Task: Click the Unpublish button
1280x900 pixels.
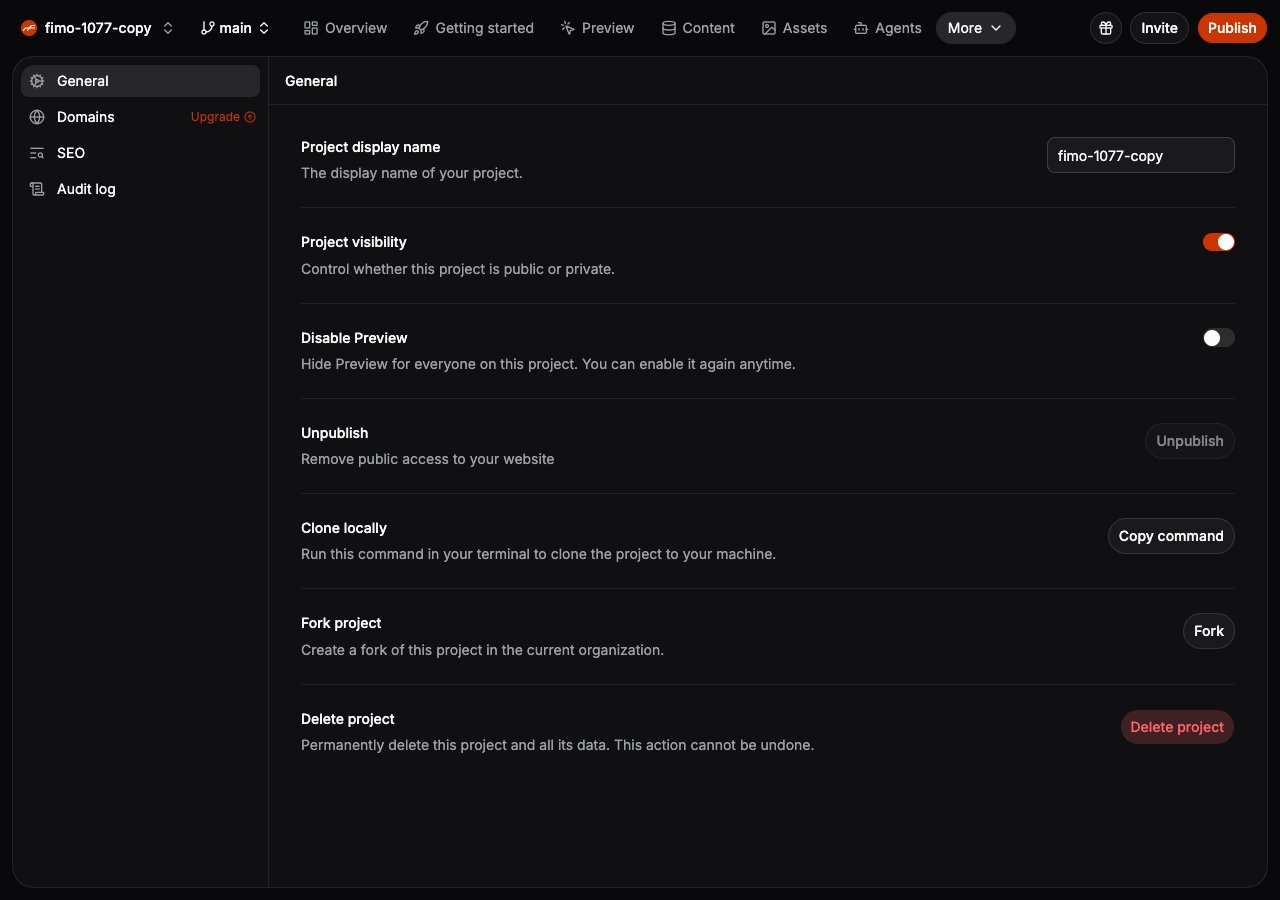Action: [1190, 441]
